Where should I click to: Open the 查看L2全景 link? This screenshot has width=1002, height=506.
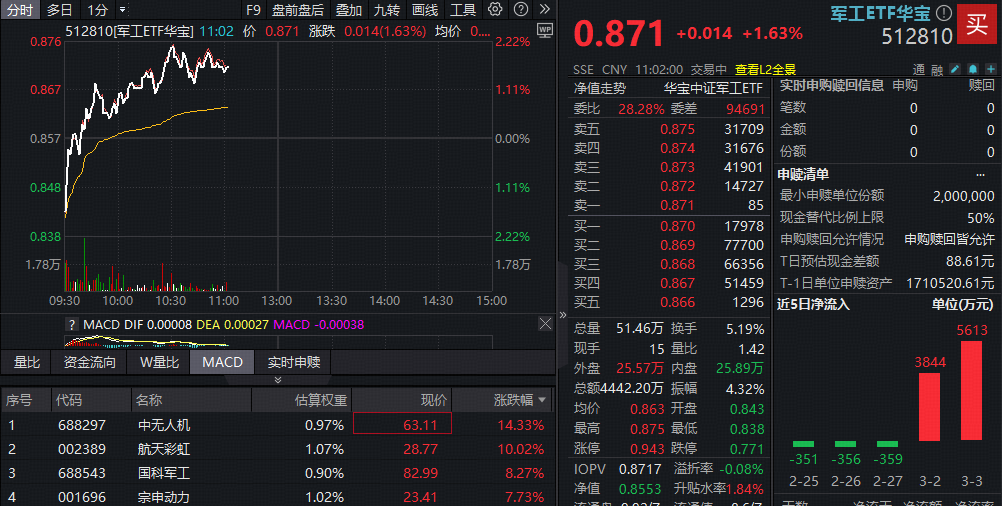tap(765, 70)
